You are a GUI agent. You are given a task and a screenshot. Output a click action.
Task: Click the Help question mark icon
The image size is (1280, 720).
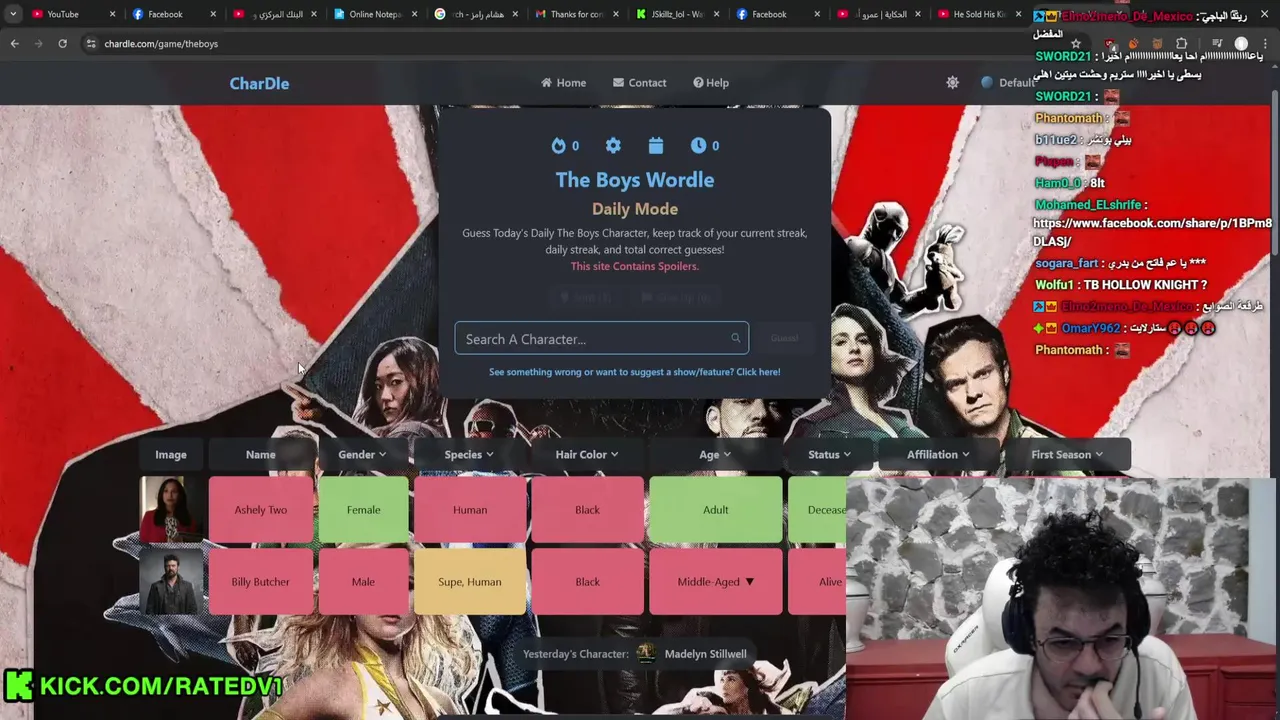[698, 83]
